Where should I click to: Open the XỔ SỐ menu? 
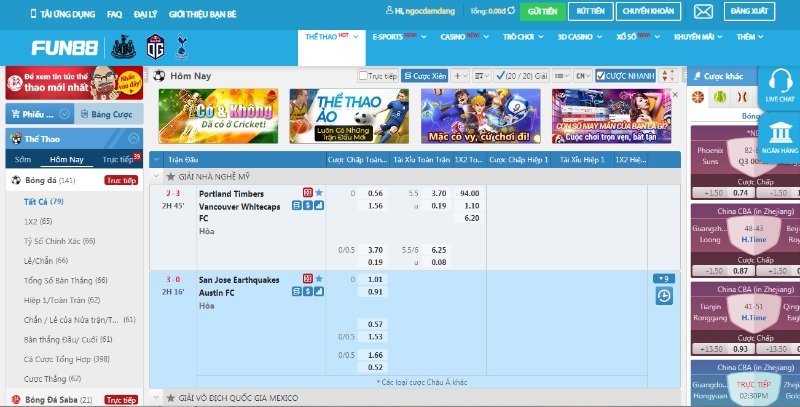[638, 37]
